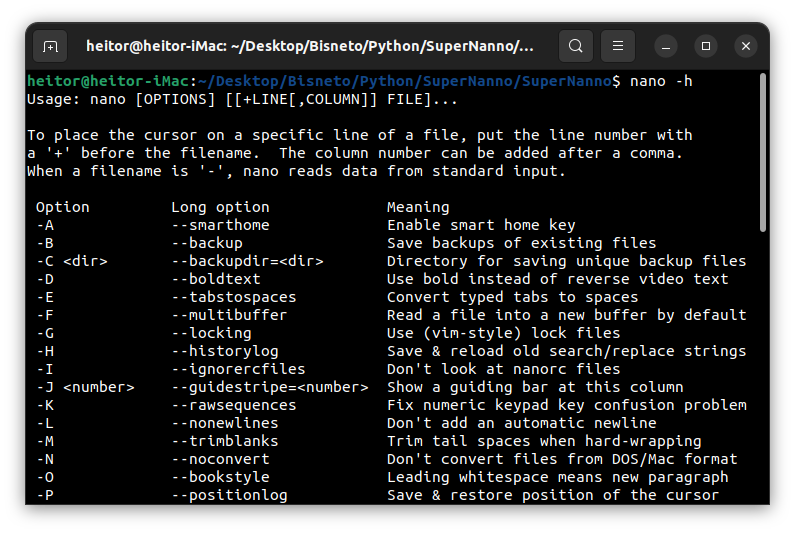Minimize the terminal window

666,47
